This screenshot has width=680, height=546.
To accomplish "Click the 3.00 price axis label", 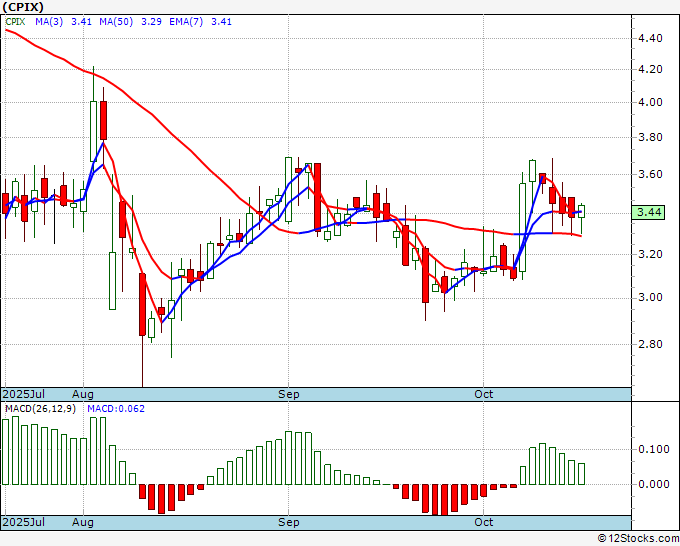I will coord(650,298).
